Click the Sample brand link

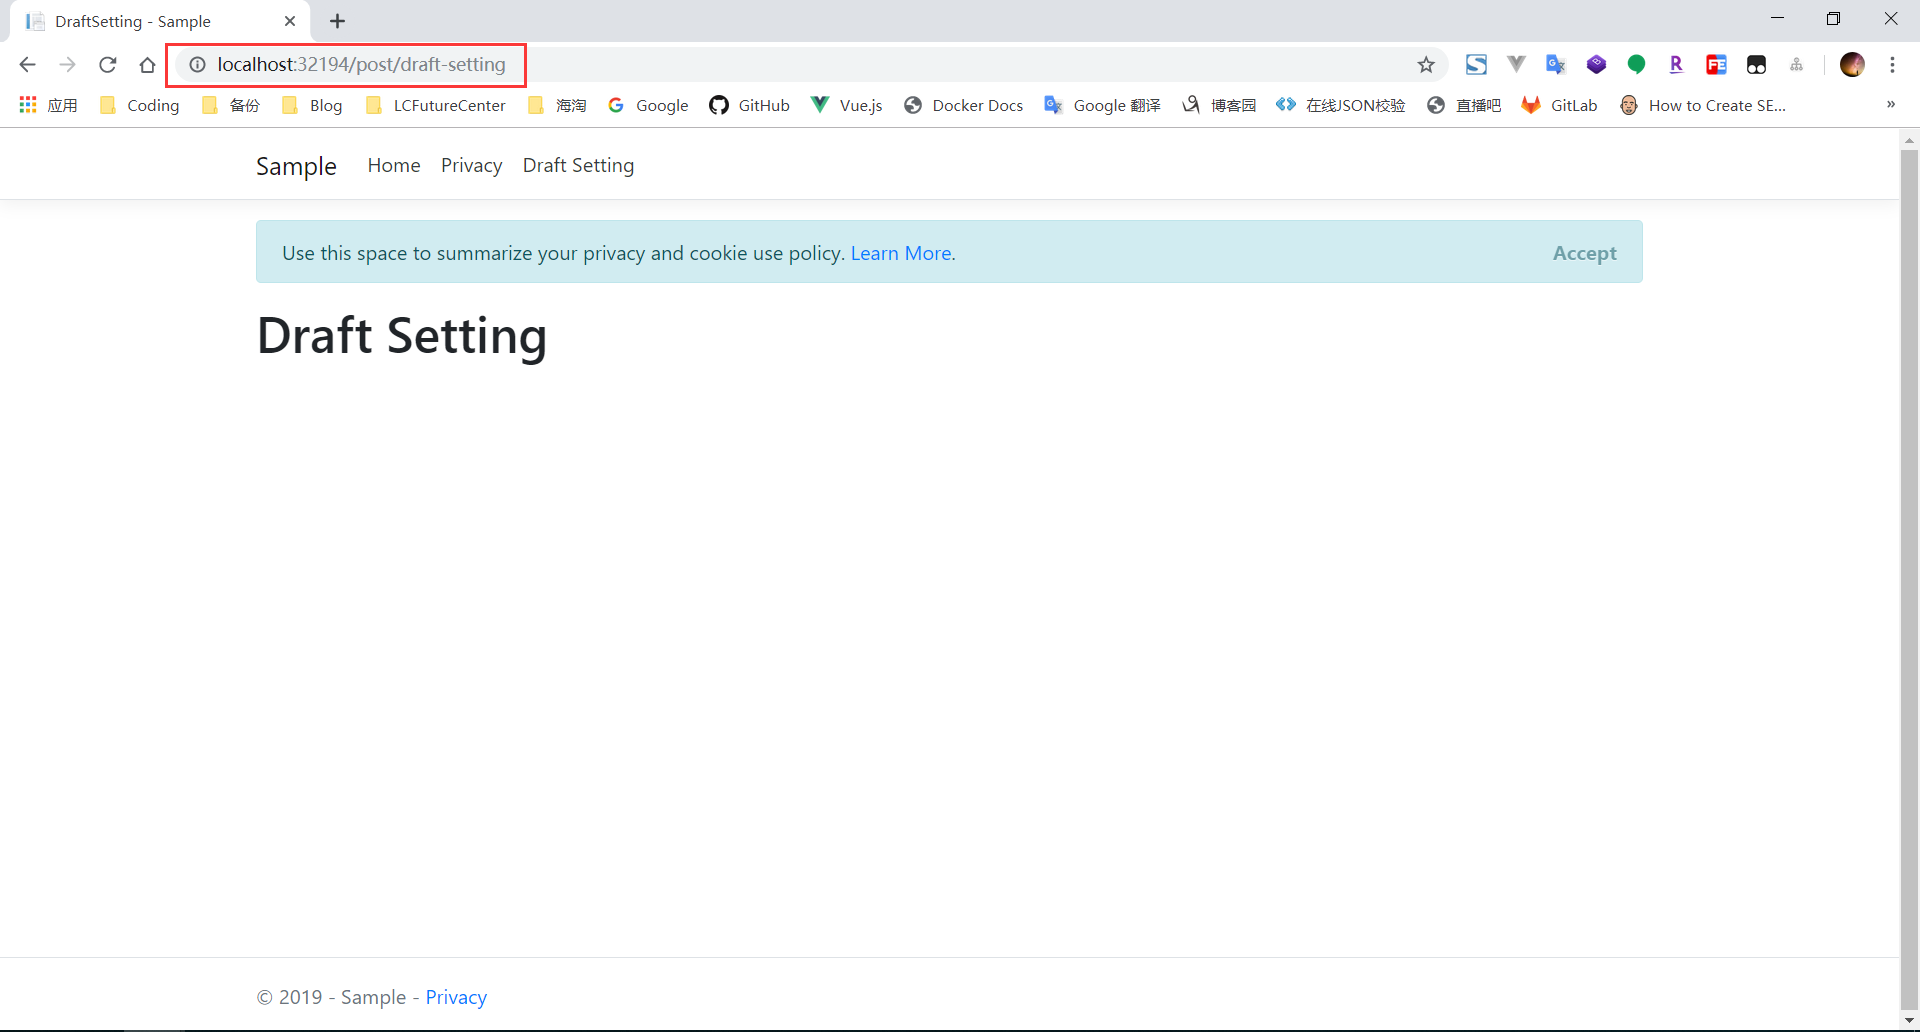(x=296, y=166)
